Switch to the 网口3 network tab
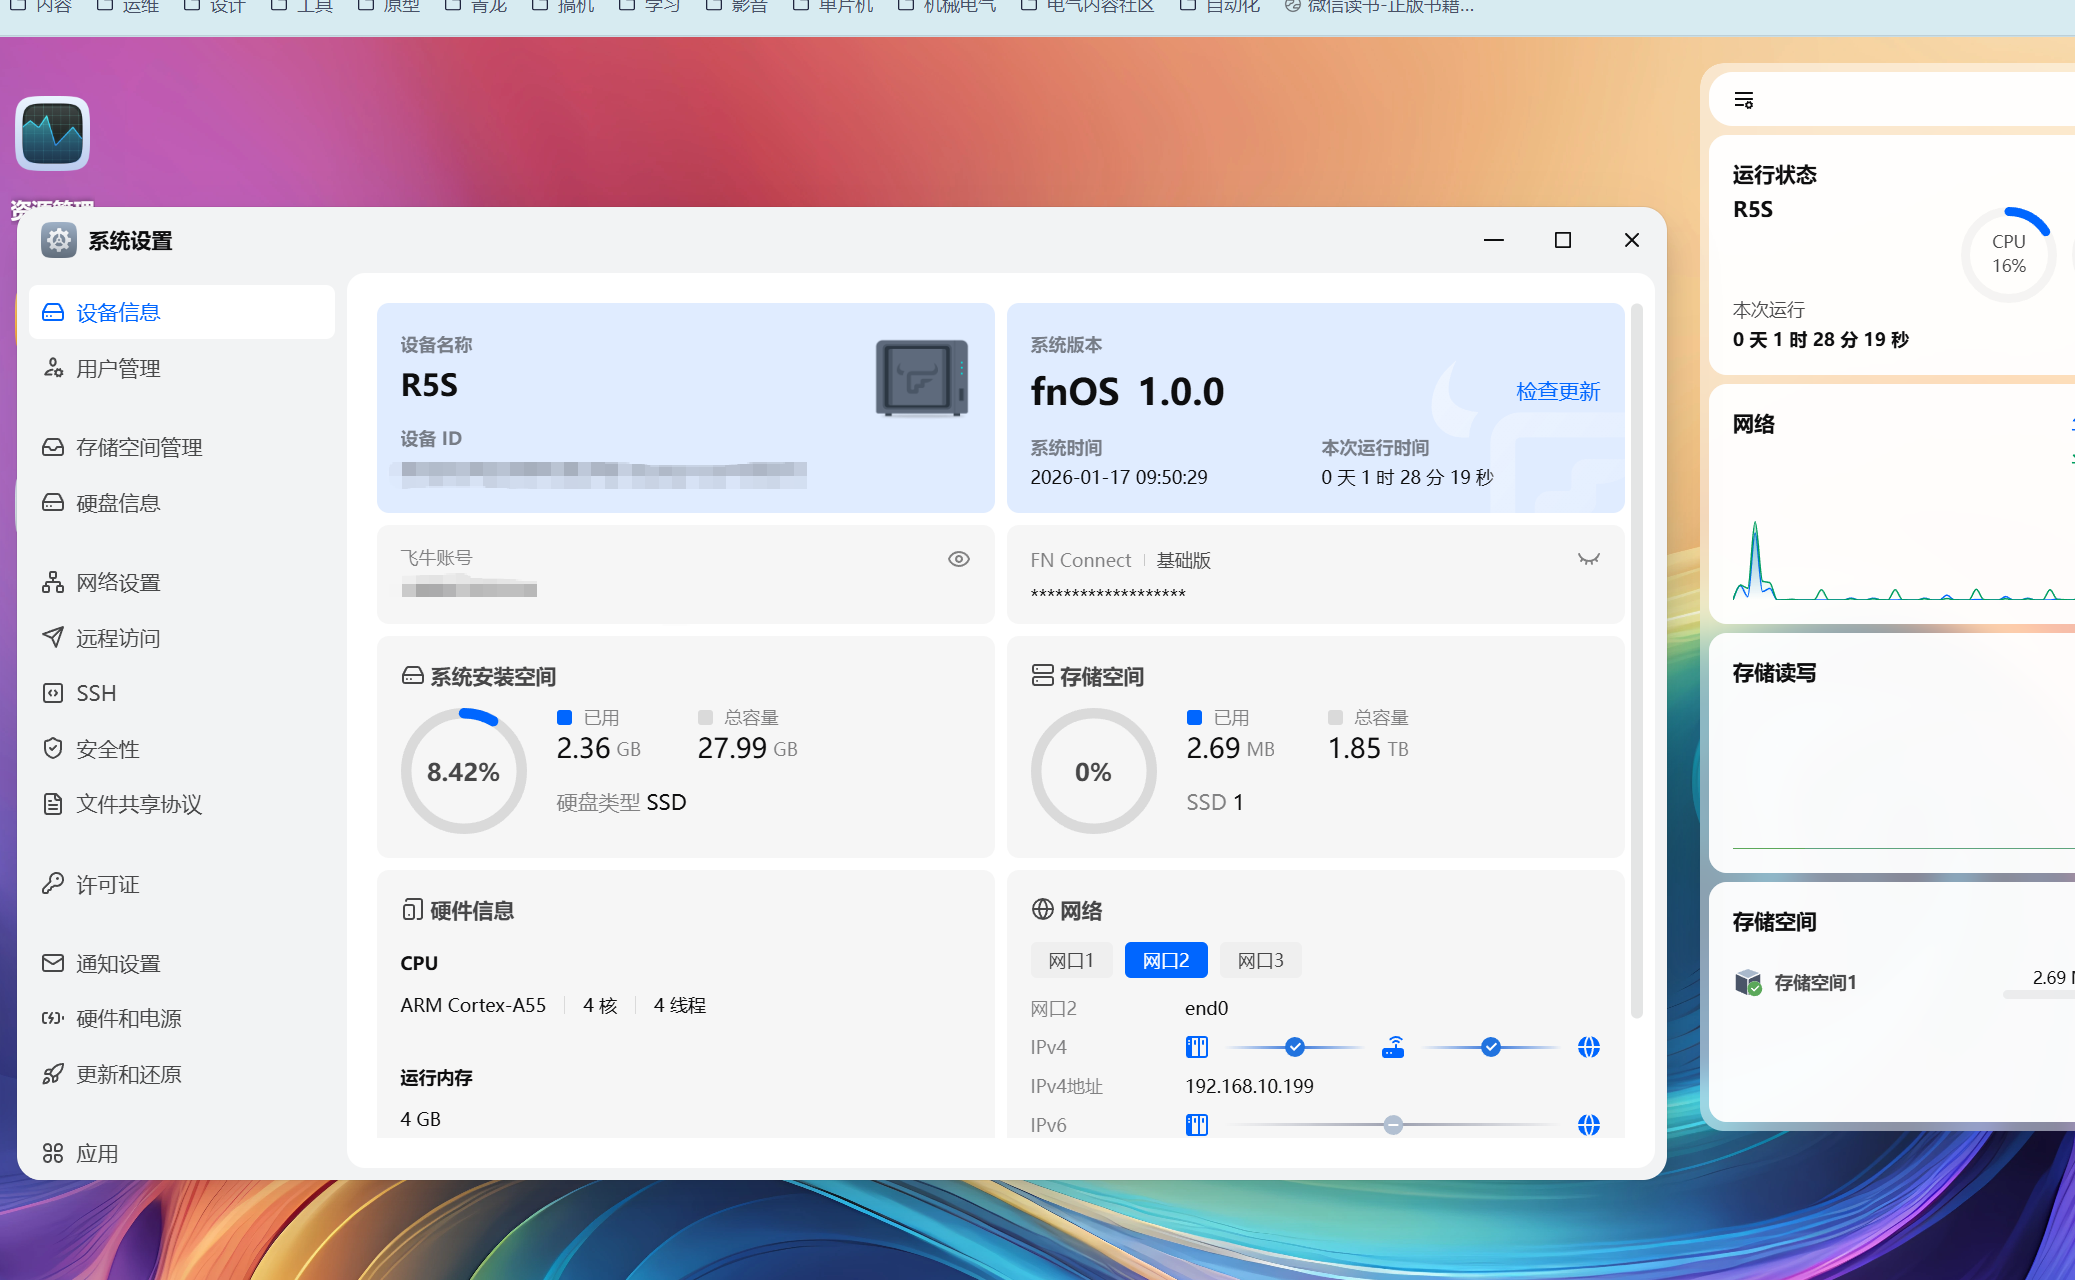The width and height of the screenshot is (2075, 1280). point(1259,960)
